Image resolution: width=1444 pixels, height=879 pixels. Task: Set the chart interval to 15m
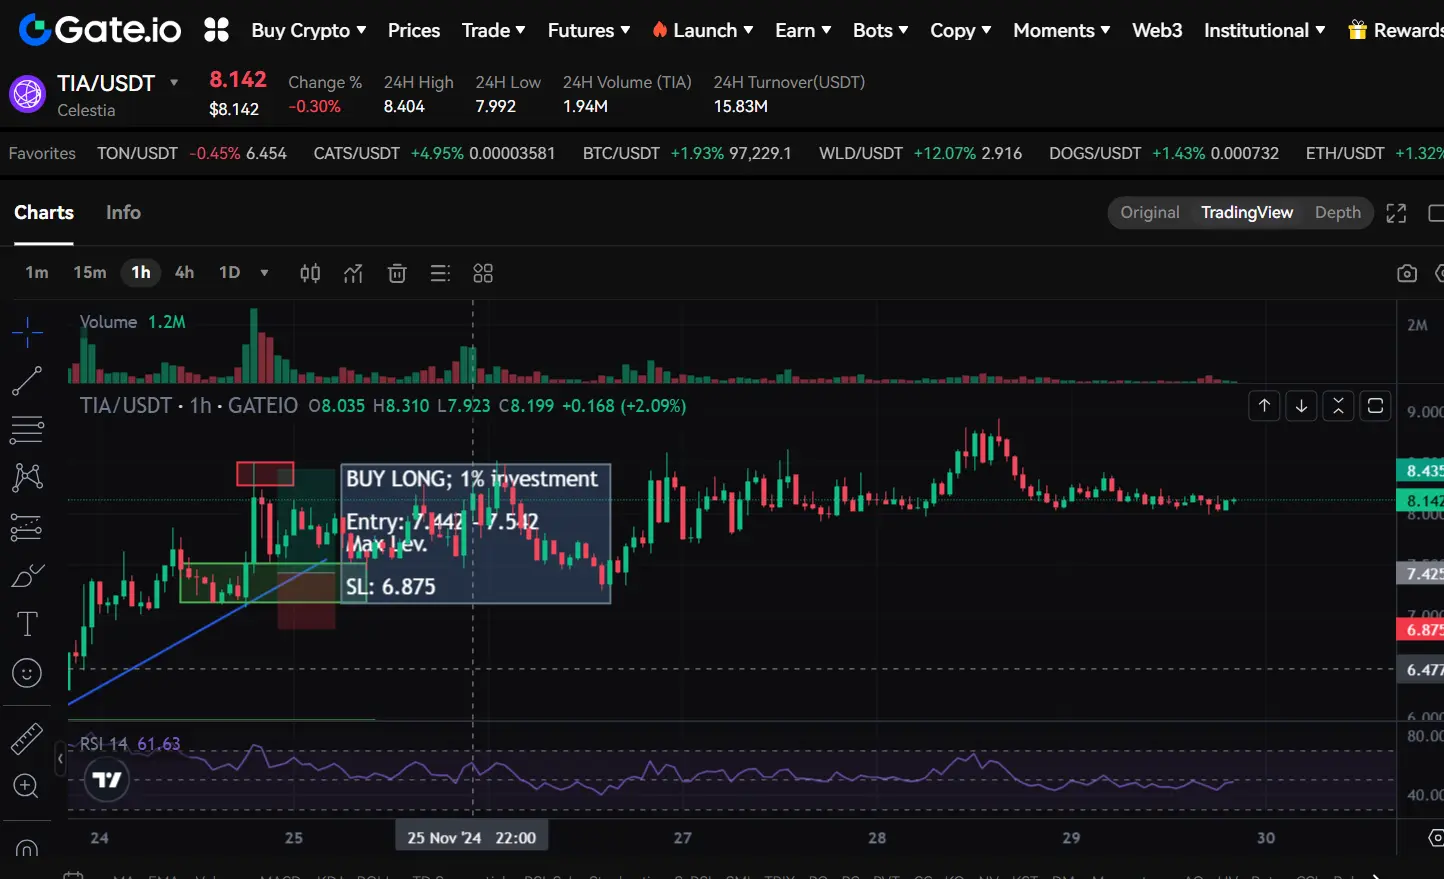click(90, 272)
